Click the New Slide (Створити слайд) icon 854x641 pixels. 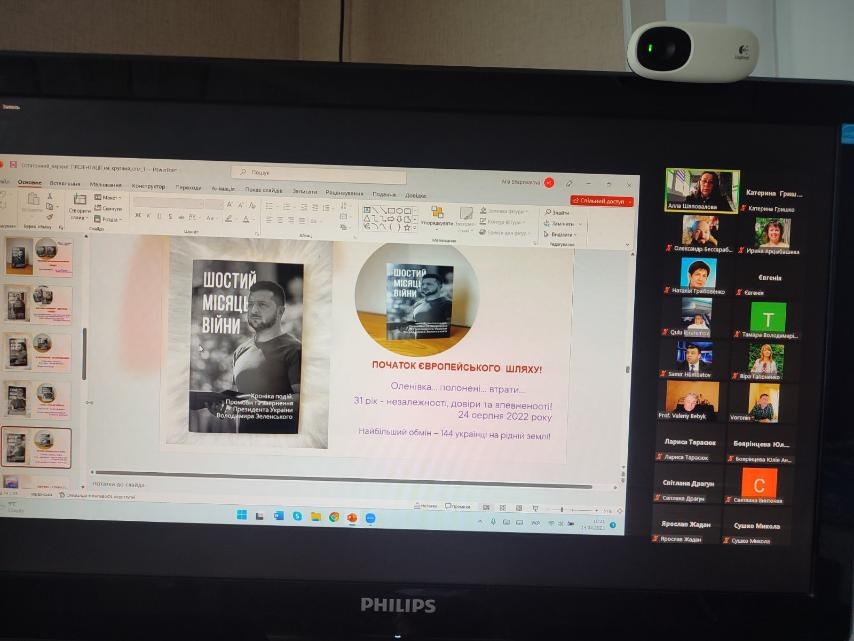(x=80, y=199)
